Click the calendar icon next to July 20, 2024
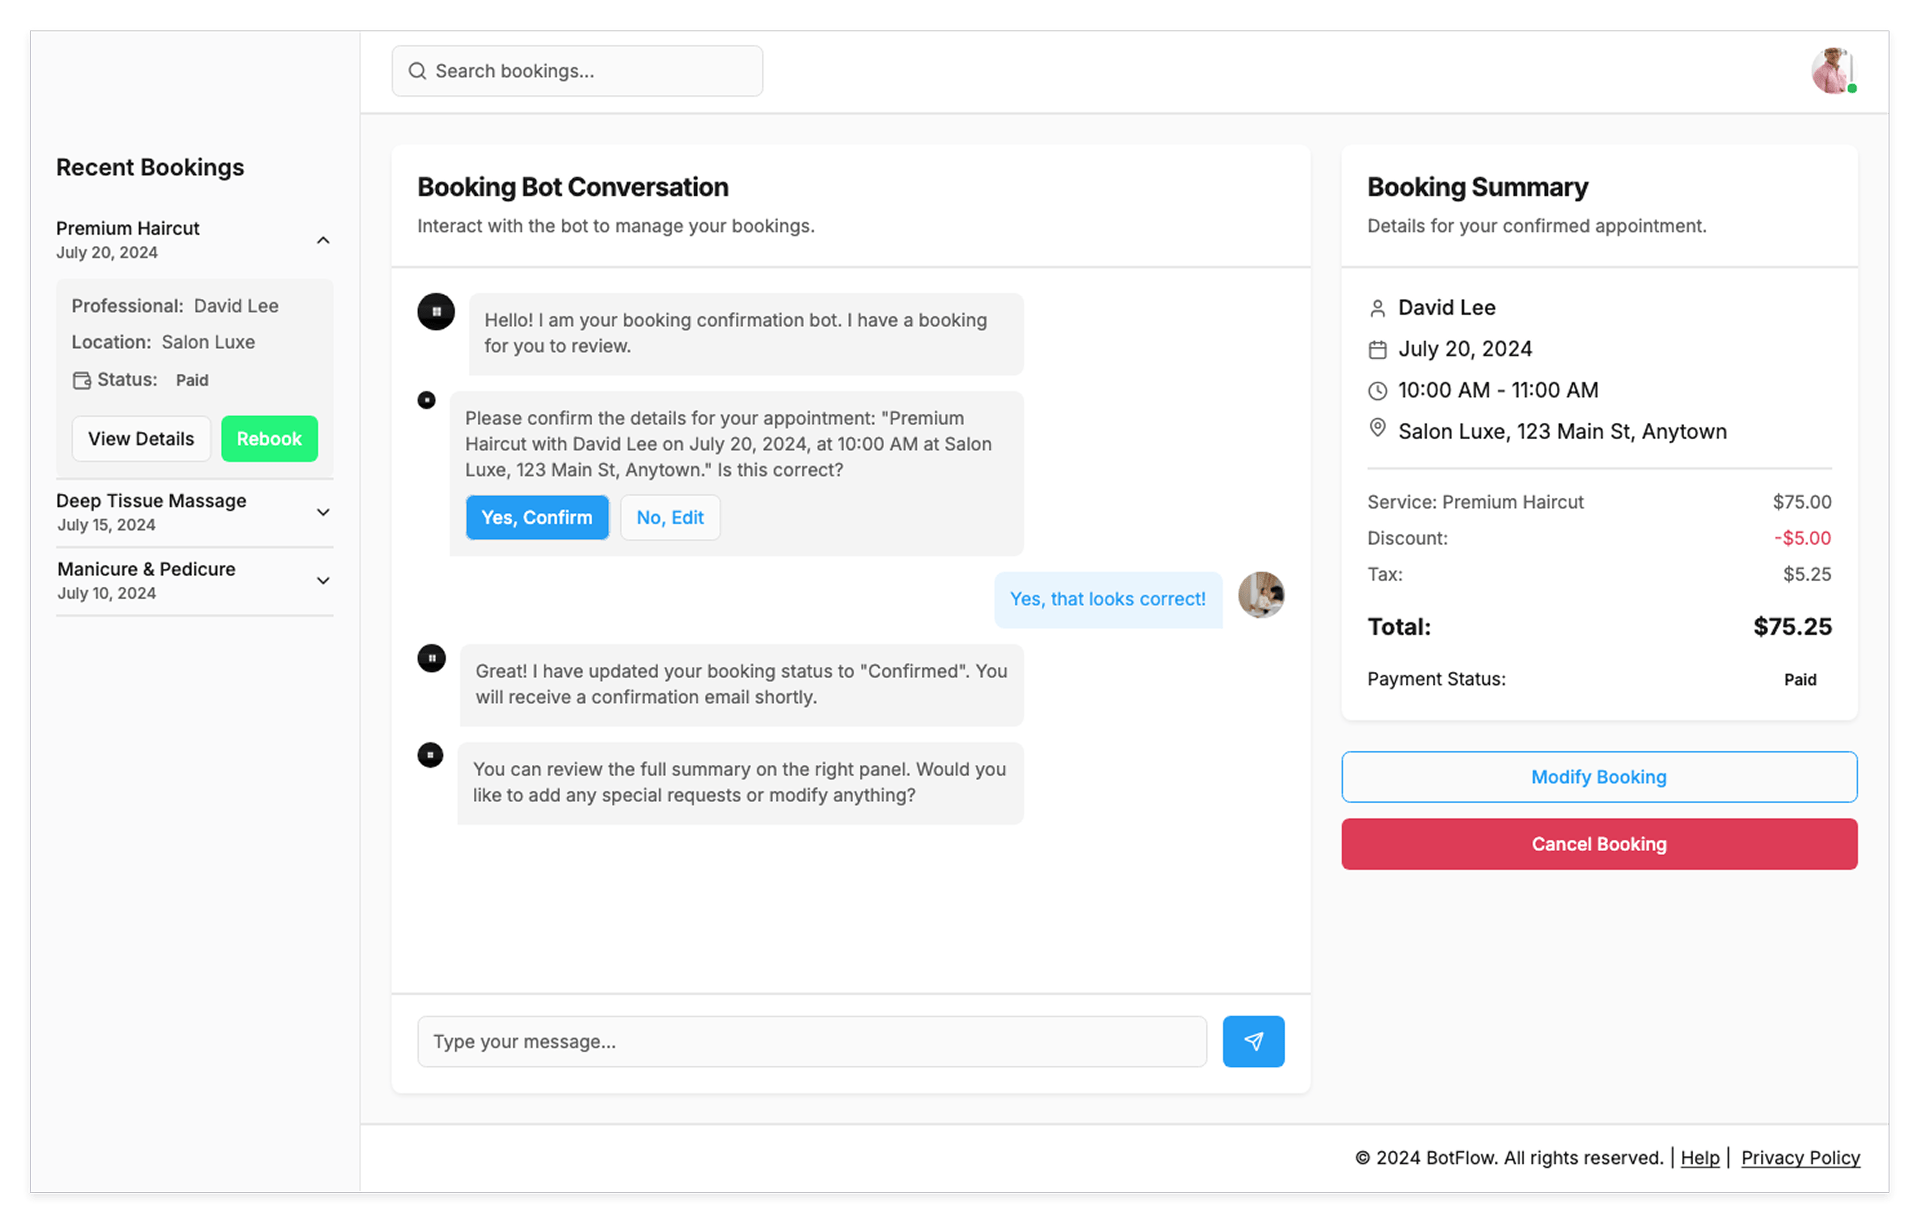This screenshot has height=1211, width=1920. click(1377, 349)
